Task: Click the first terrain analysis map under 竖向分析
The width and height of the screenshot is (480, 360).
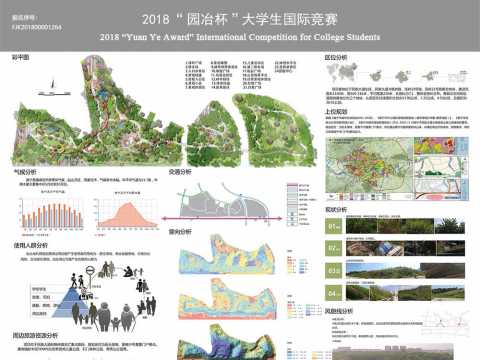Action: [x=227, y=254]
